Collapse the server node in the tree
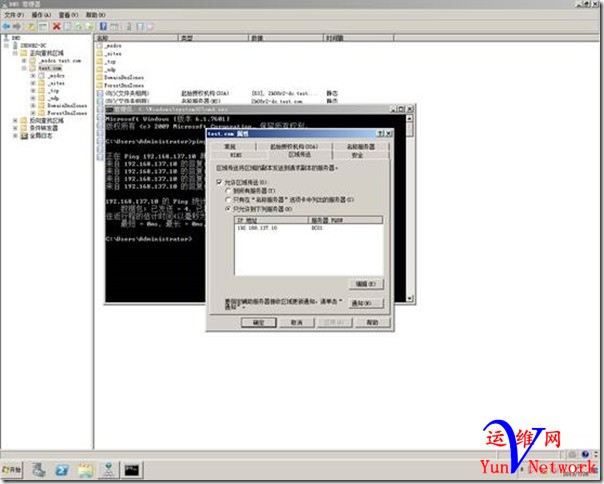 [7, 45]
